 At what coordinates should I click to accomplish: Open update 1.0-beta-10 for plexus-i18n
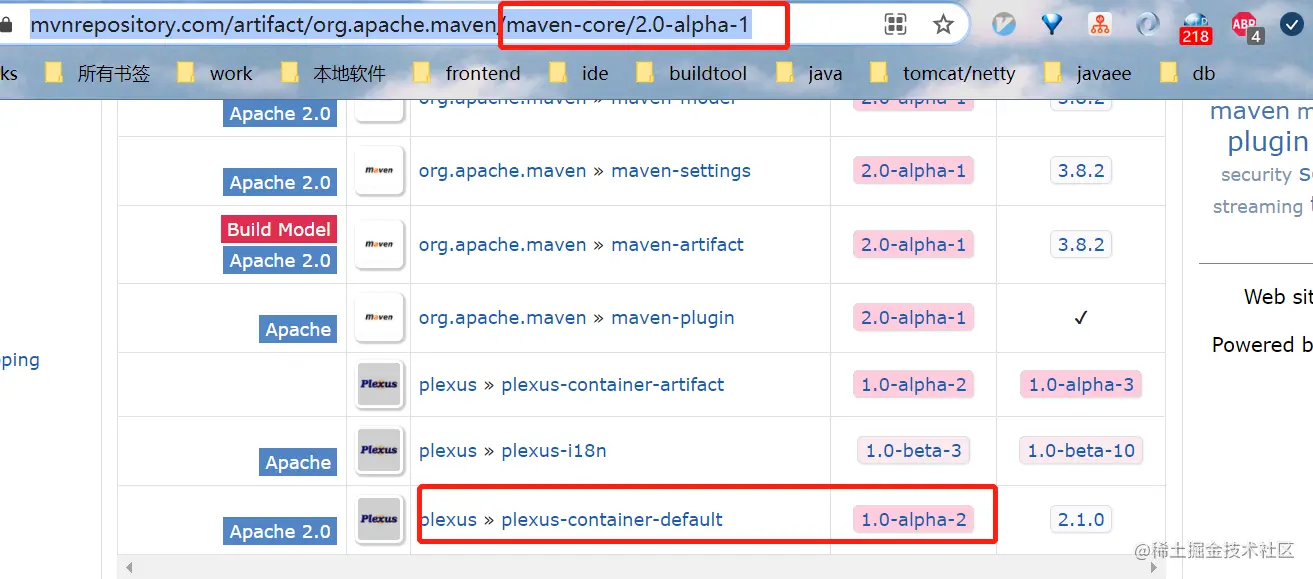[1081, 451]
